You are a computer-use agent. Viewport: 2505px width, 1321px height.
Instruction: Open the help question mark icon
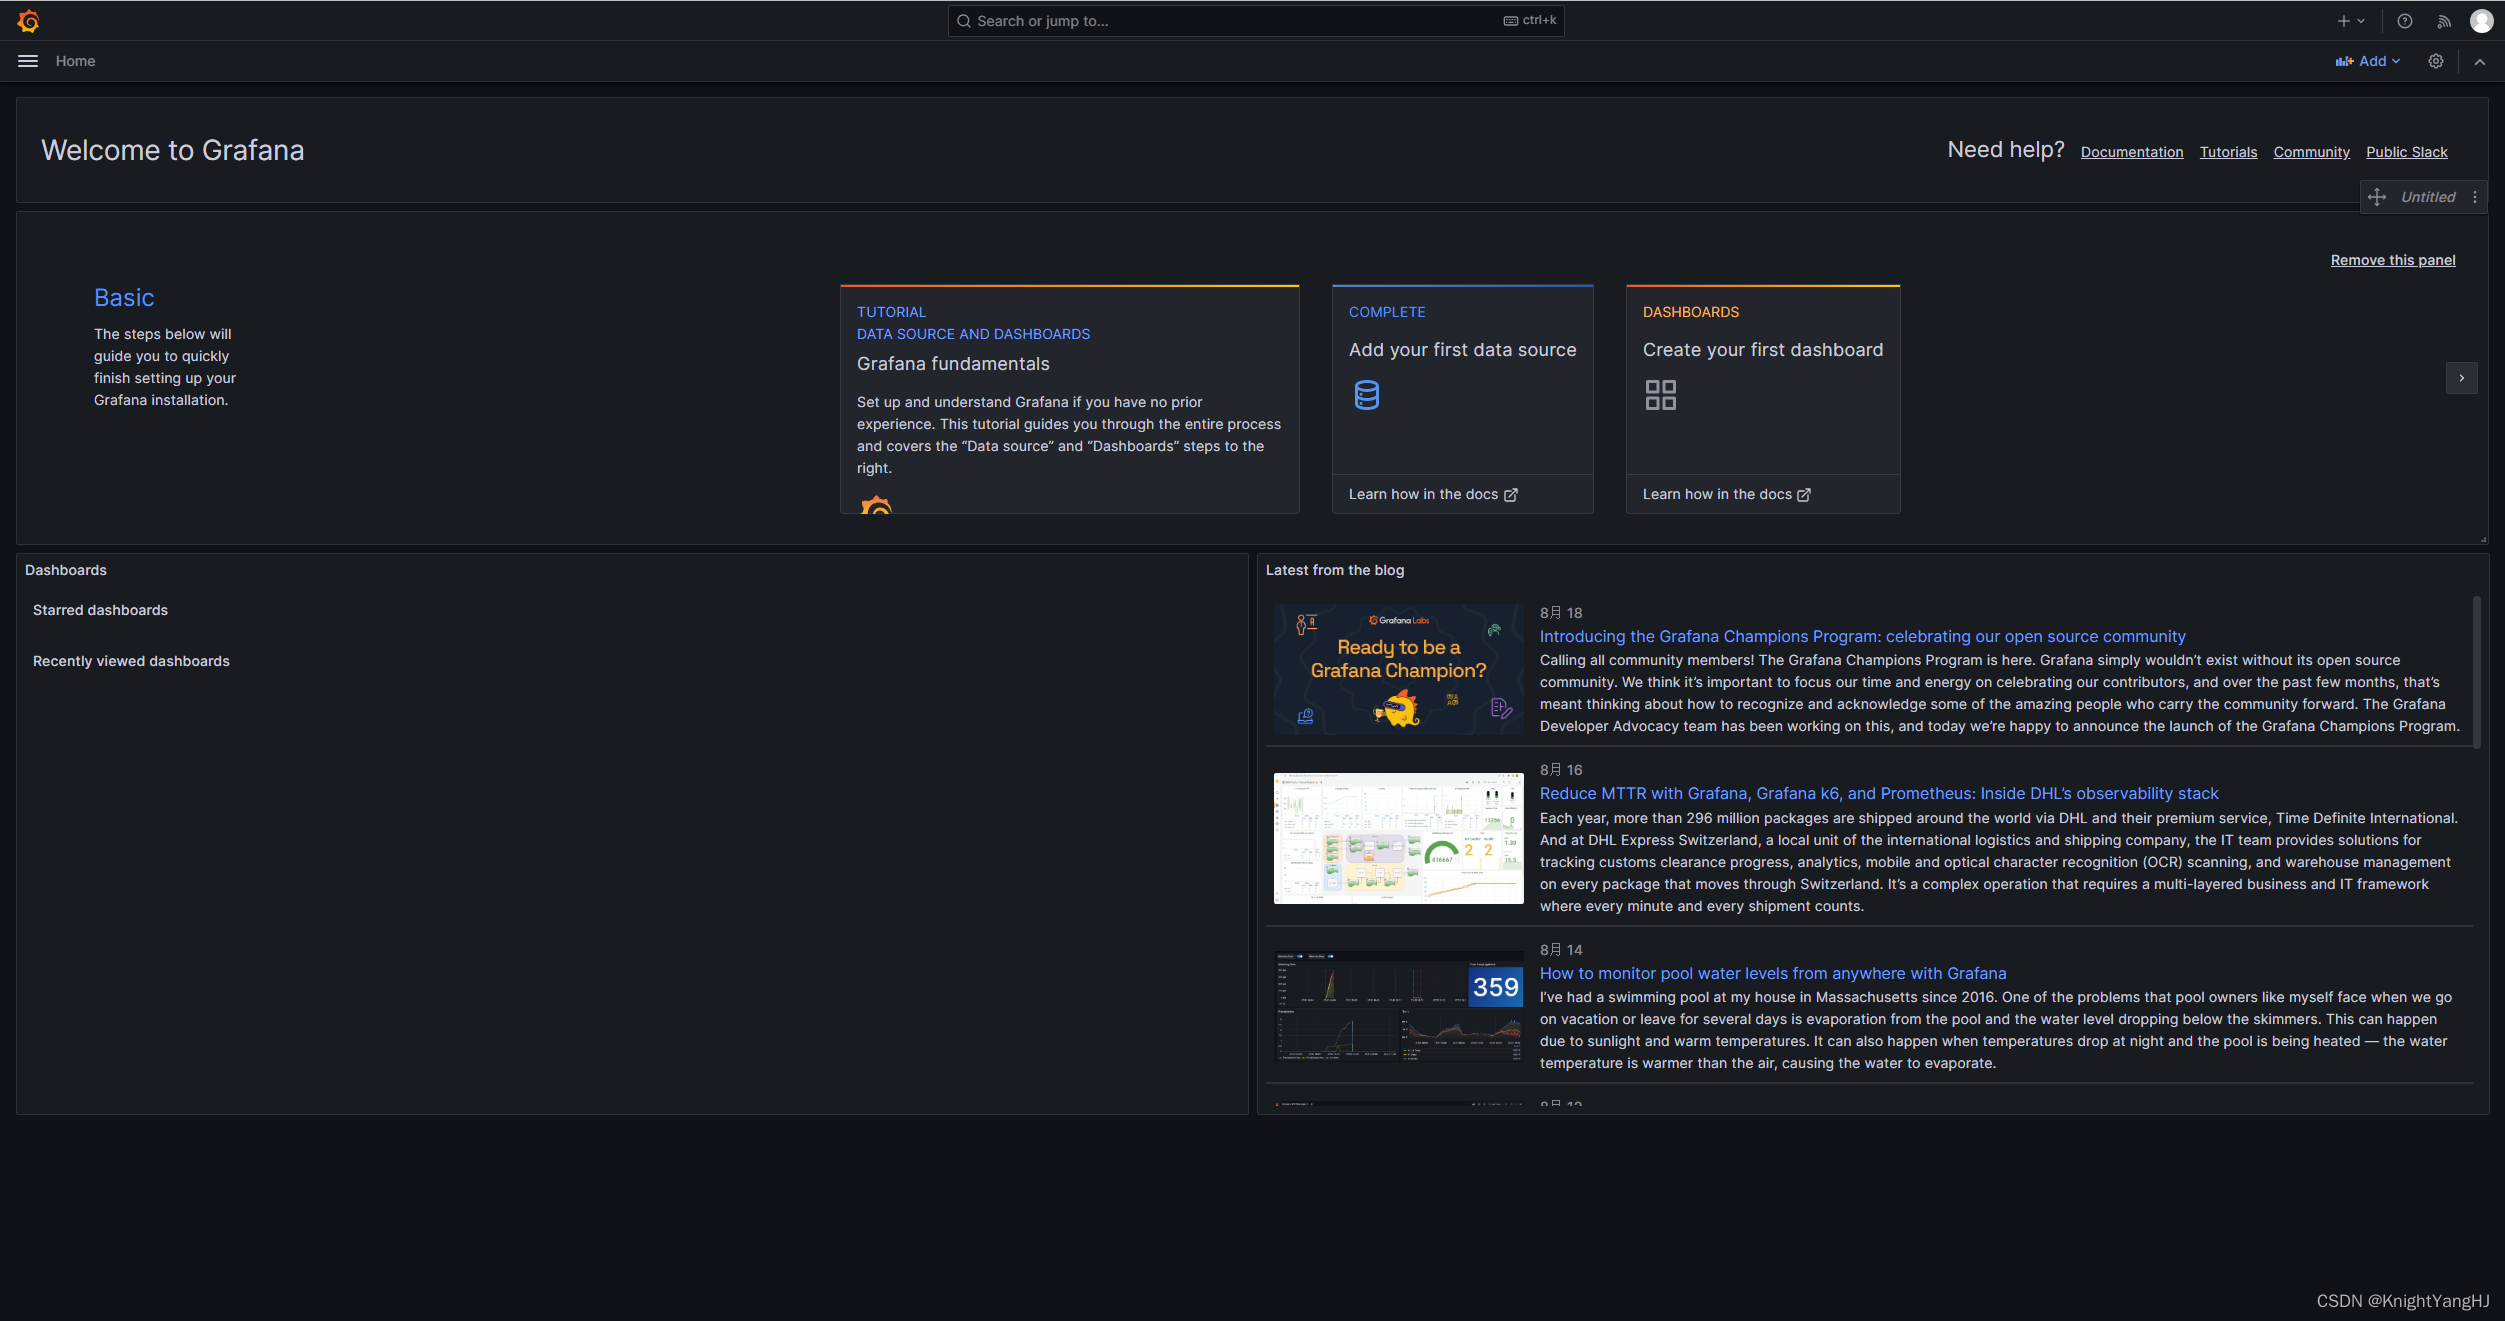coord(2405,21)
